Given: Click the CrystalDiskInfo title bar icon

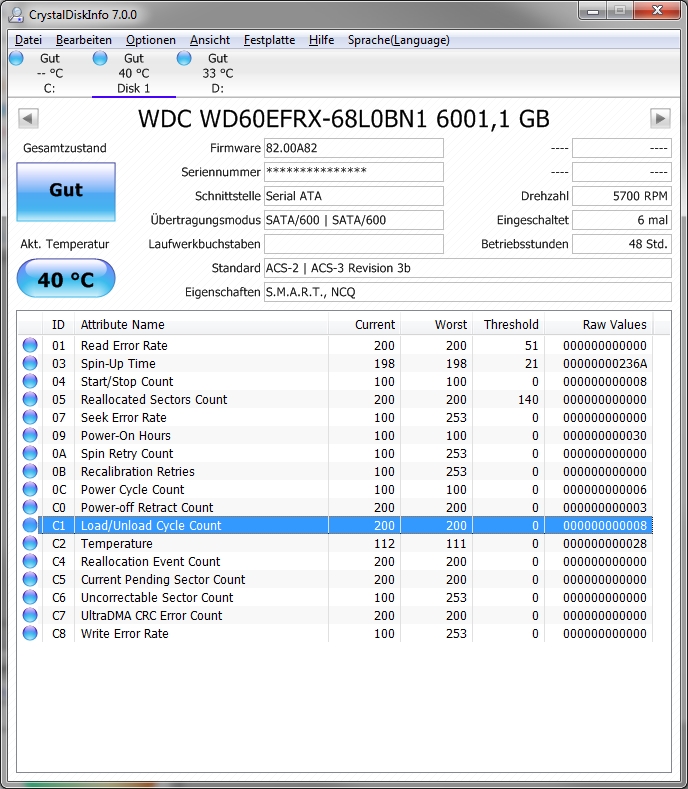Looking at the screenshot, I should tap(17, 15).
